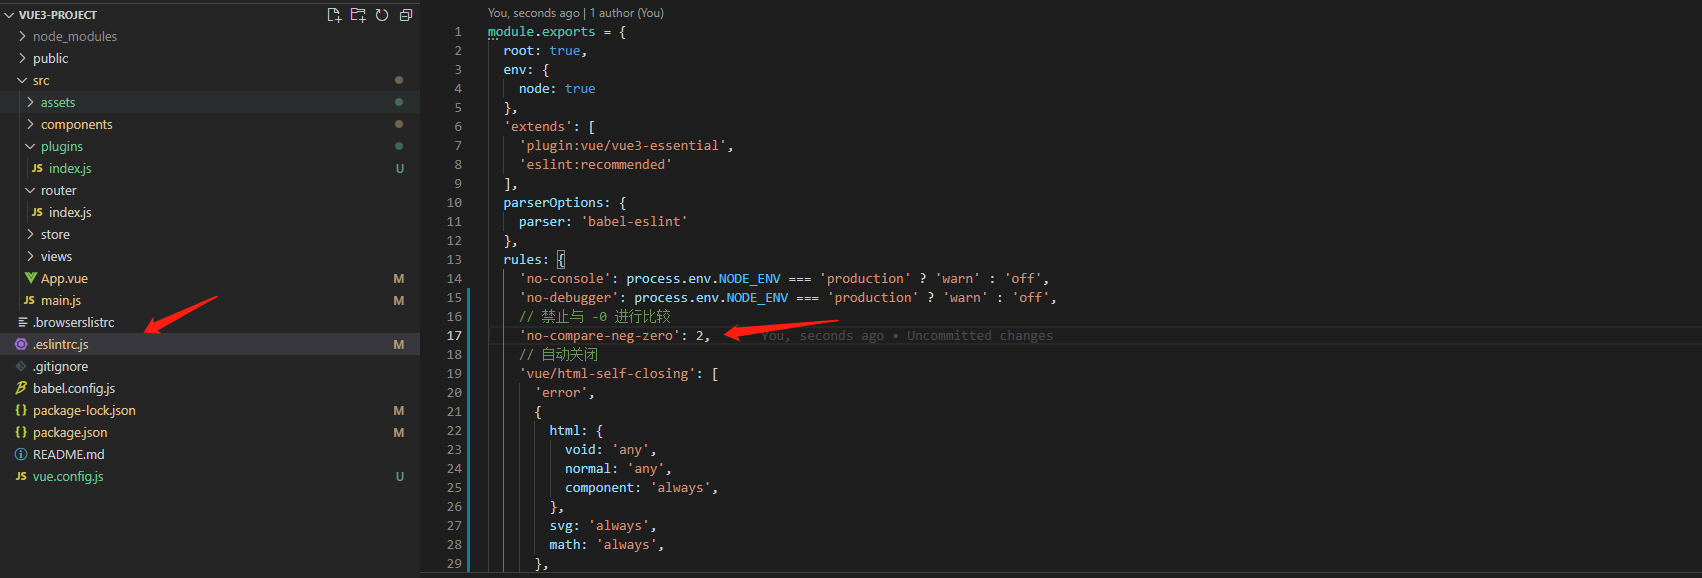
Task: Click the 'babel-eslint' parser value
Action: [634, 221]
